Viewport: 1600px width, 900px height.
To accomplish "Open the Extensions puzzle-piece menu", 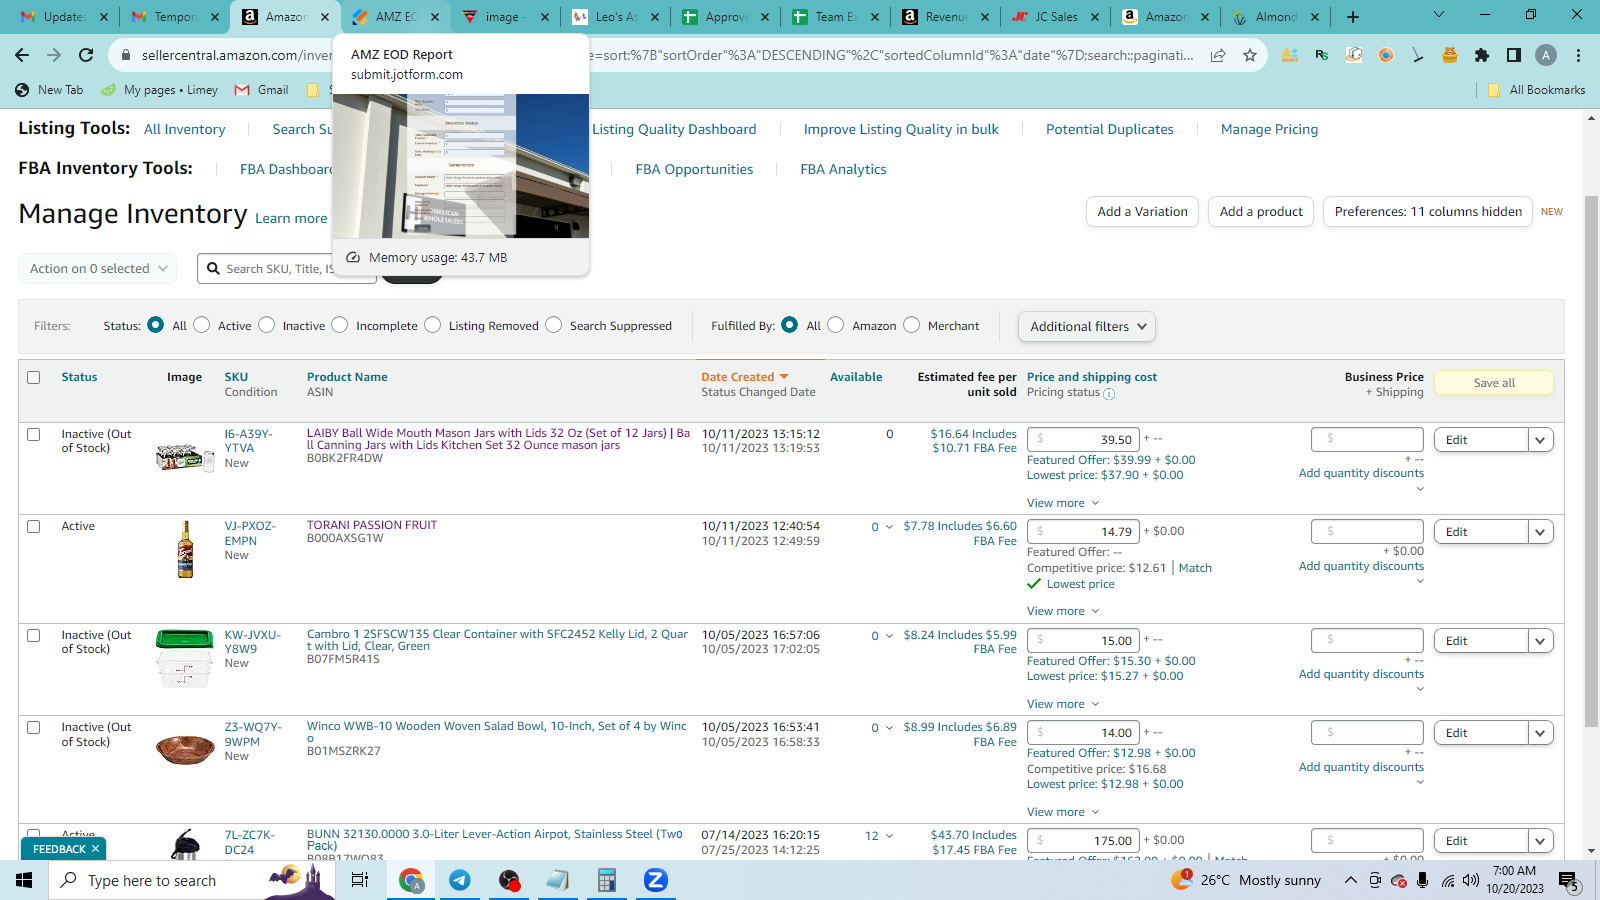I will [x=1482, y=55].
